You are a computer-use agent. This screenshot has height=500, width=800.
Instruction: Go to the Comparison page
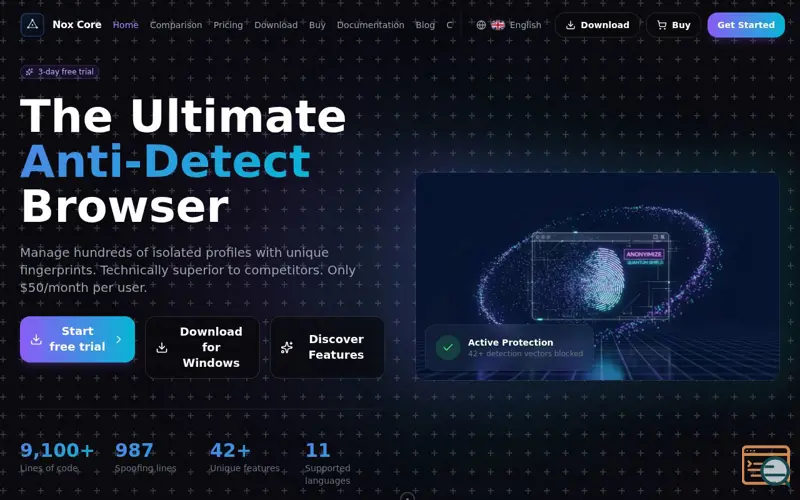(176, 25)
